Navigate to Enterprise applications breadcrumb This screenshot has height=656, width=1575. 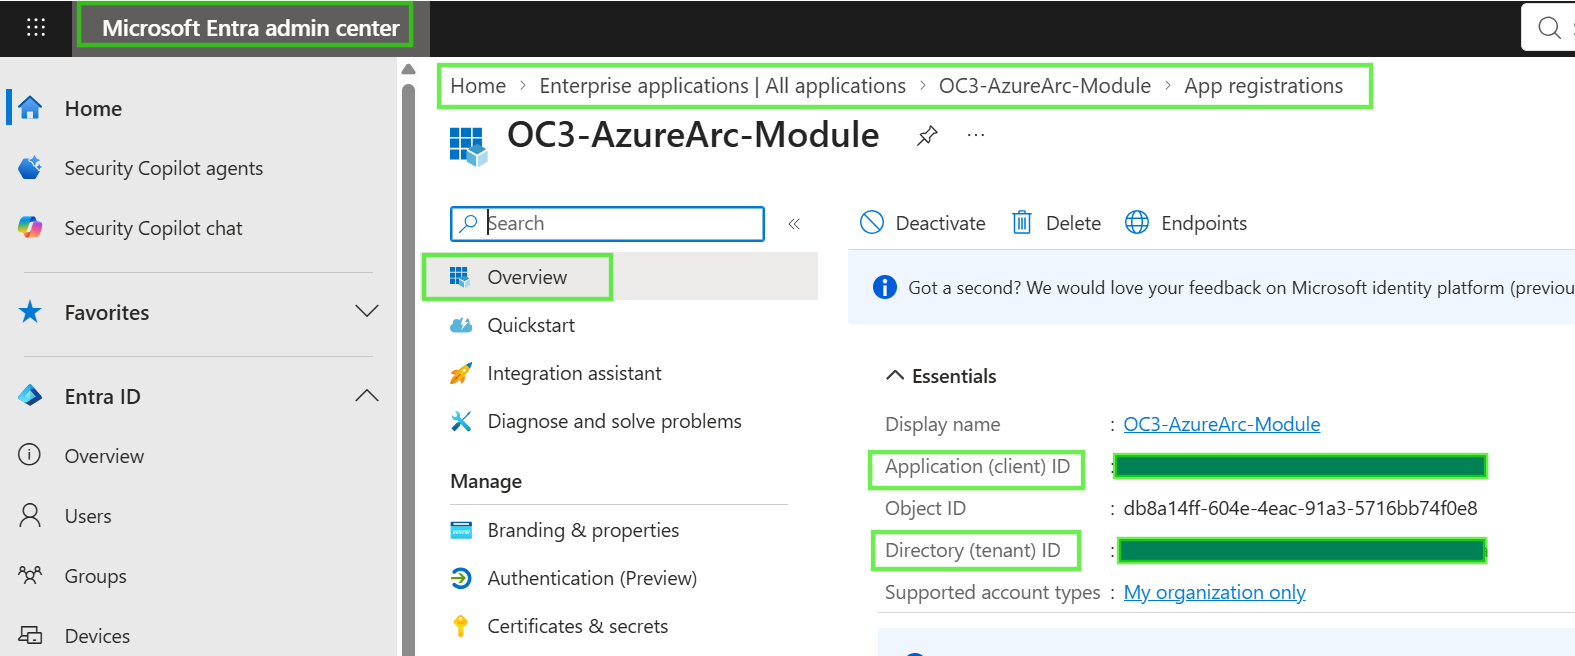click(x=722, y=86)
